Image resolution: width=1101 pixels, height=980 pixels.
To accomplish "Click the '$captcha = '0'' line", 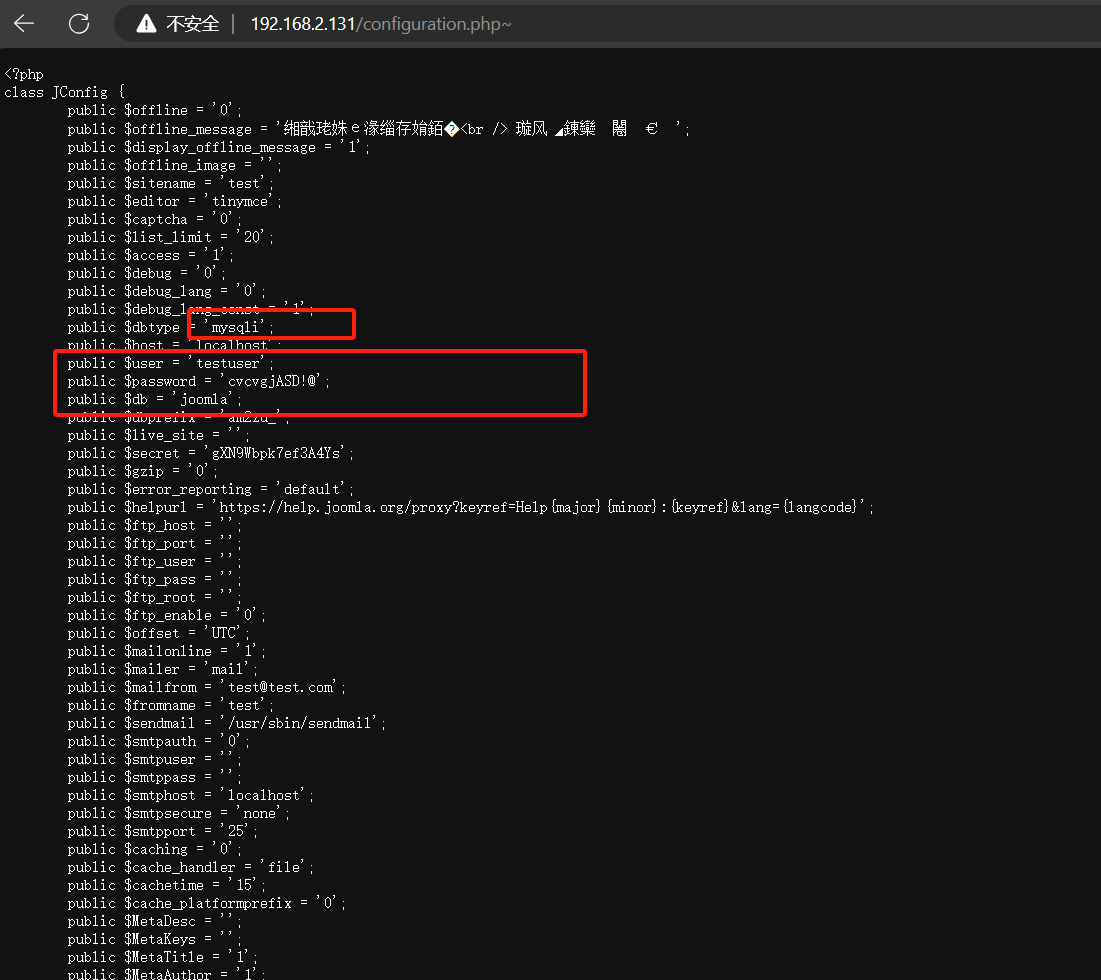I will (154, 219).
